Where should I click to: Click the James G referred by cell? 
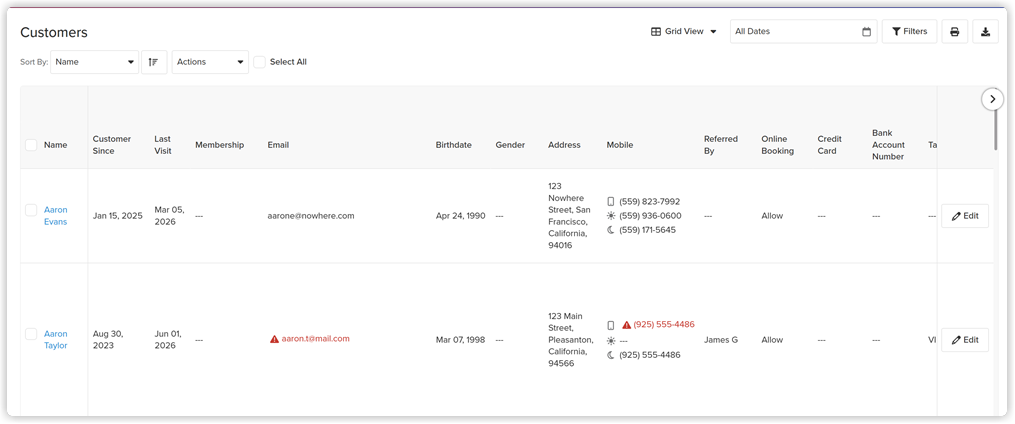[x=721, y=340]
